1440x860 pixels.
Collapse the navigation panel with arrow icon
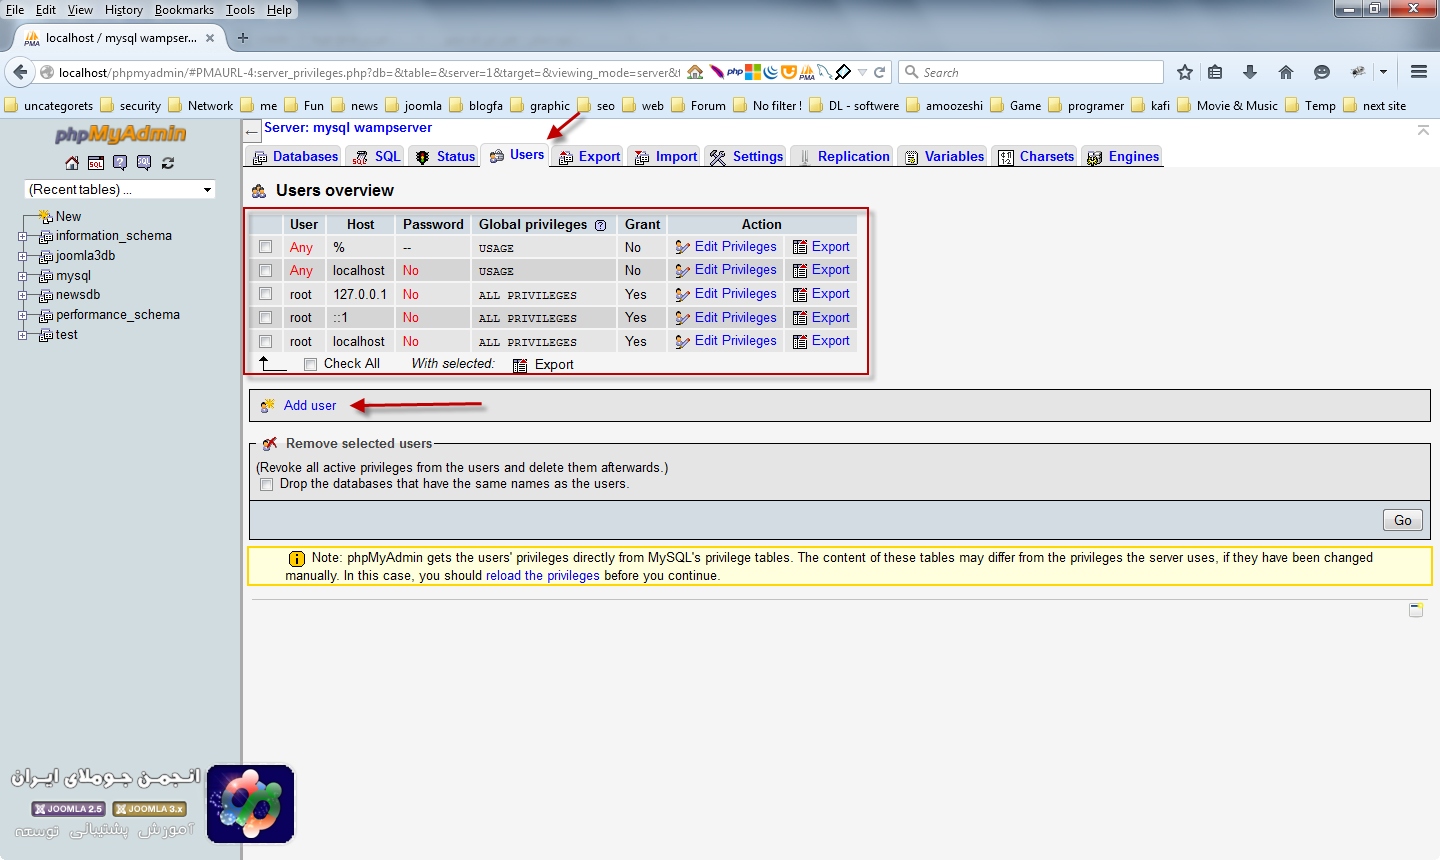(x=252, y=132)
